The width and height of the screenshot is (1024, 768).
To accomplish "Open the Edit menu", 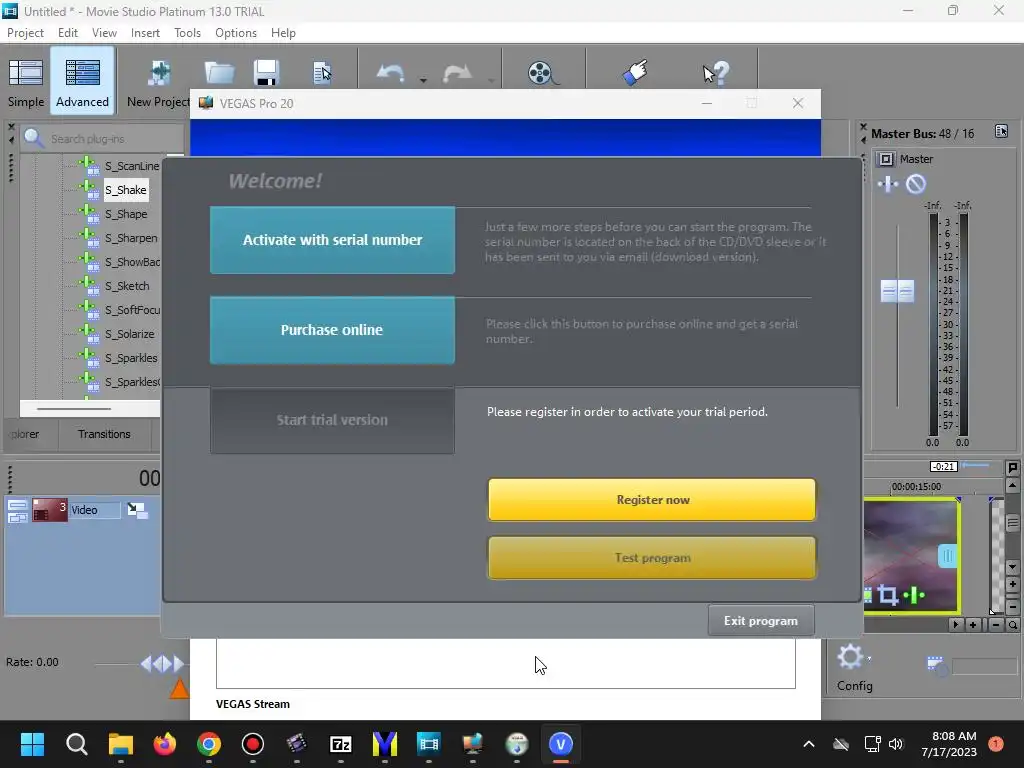I will click(67, 33).
